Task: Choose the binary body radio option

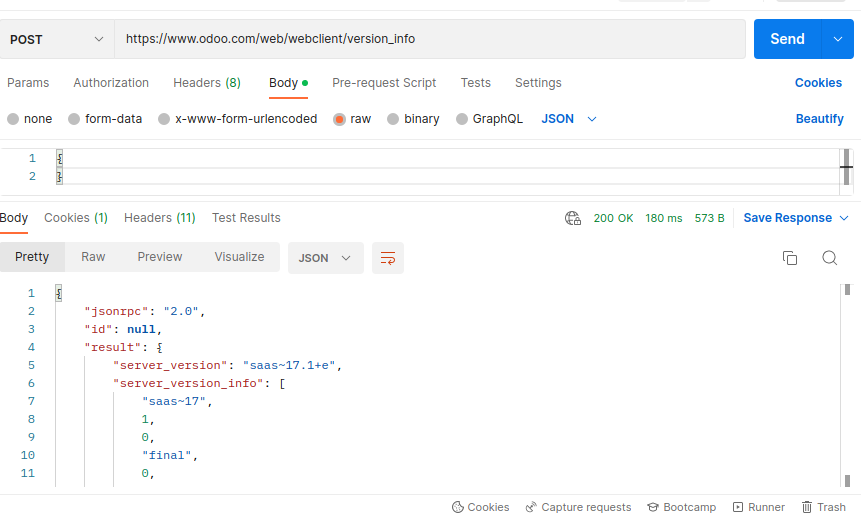Action: pyautogui.click(x=393, y=119)
